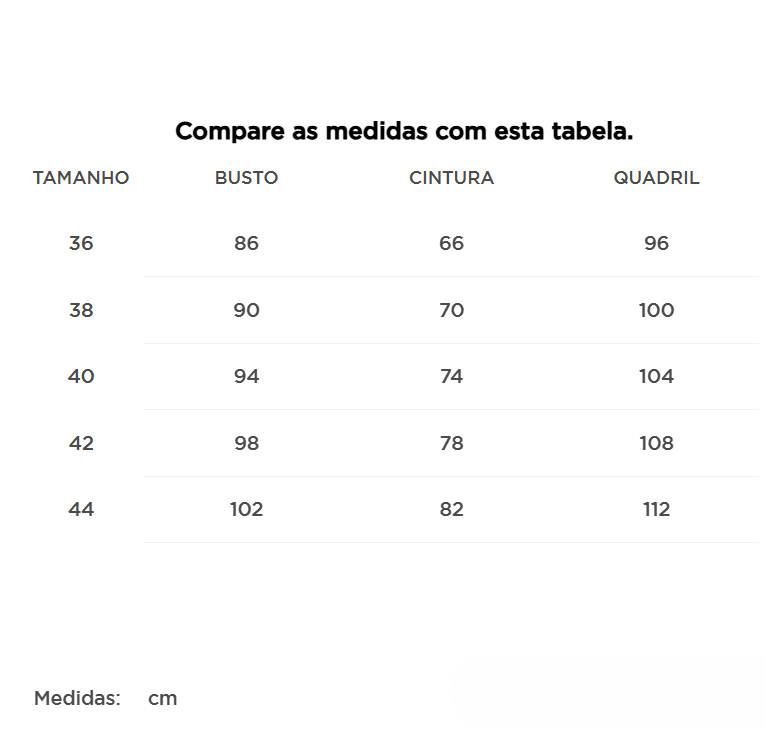This screenshot has height=745, width=765.
Task: Click waist value 70
Action: [x=451, y=310]
